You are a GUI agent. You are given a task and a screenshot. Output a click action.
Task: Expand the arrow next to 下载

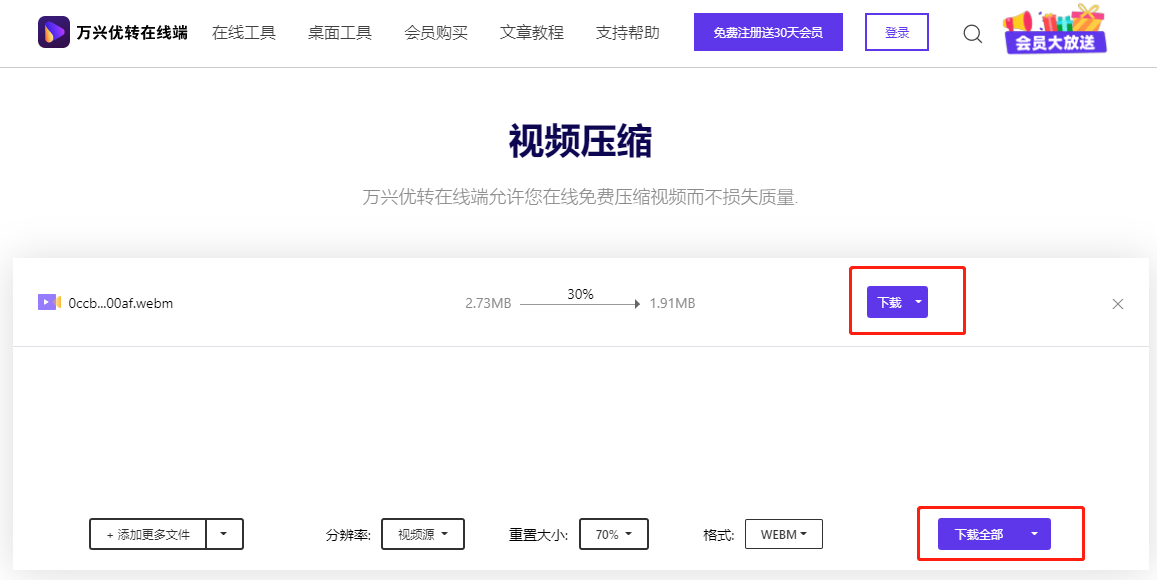pos(919,301)
